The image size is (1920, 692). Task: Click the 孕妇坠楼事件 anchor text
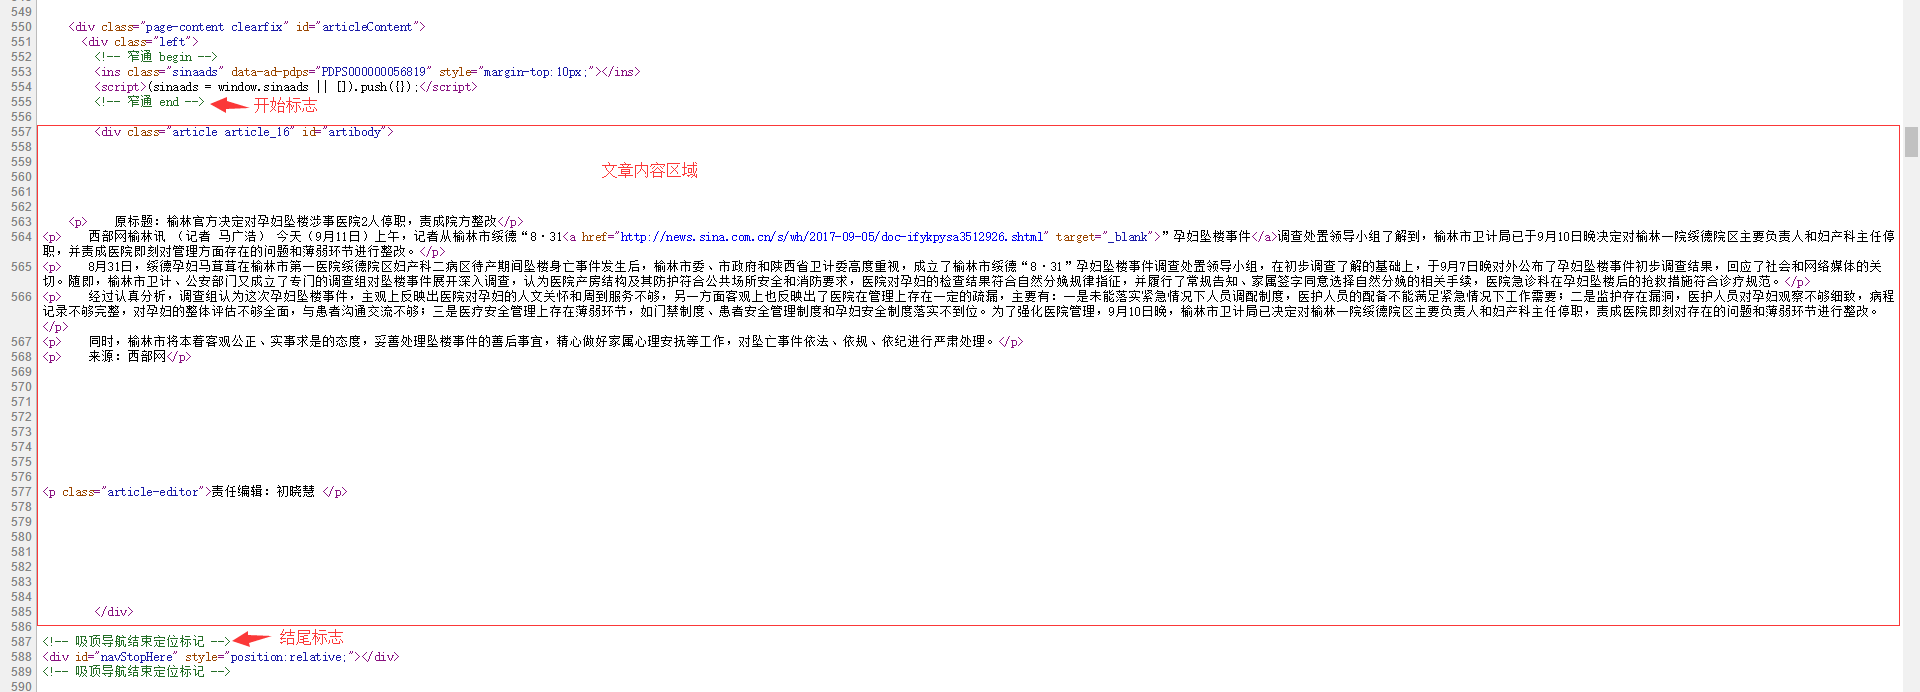(x=1211, y=237)
